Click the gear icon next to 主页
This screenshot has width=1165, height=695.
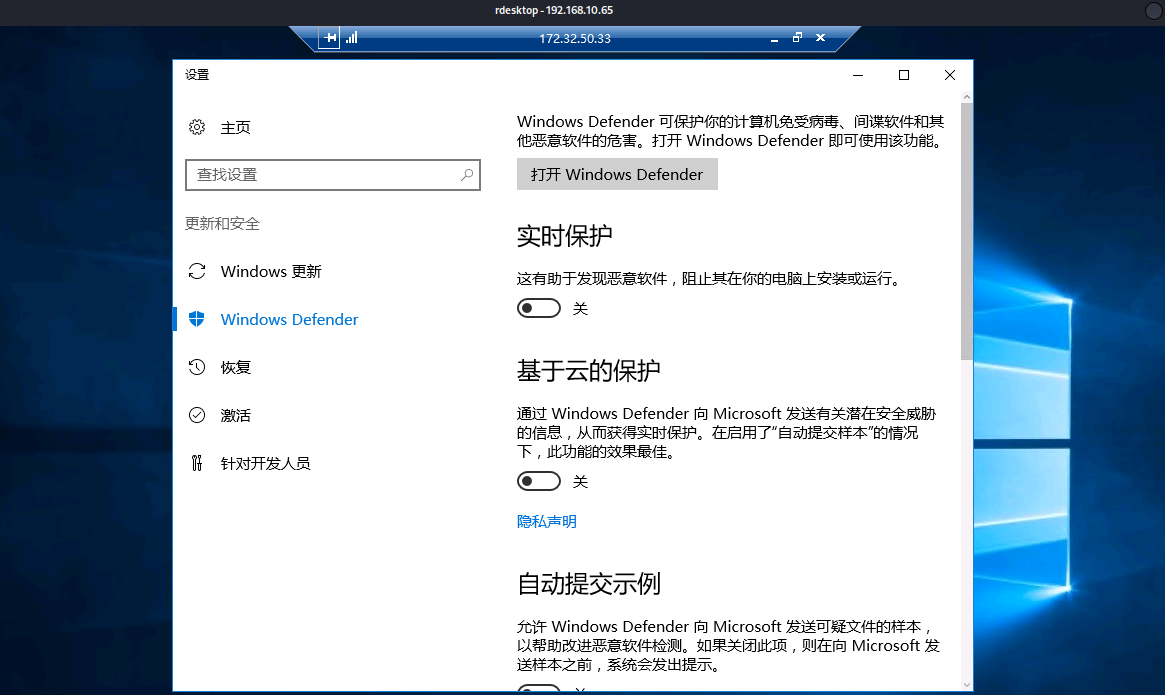coord(197,127)
